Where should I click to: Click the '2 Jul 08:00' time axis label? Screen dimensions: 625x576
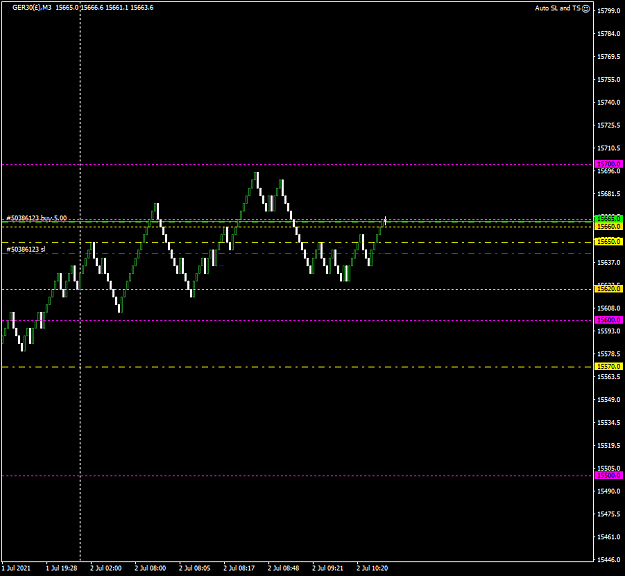click(150, 568)
